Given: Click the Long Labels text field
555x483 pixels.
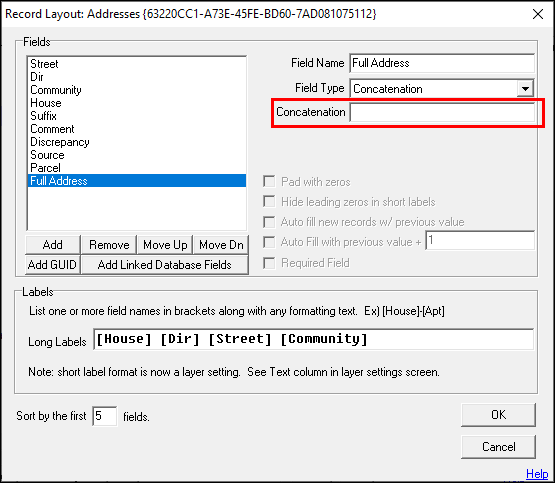Looking at the screenshot, I should pos(314,339).
